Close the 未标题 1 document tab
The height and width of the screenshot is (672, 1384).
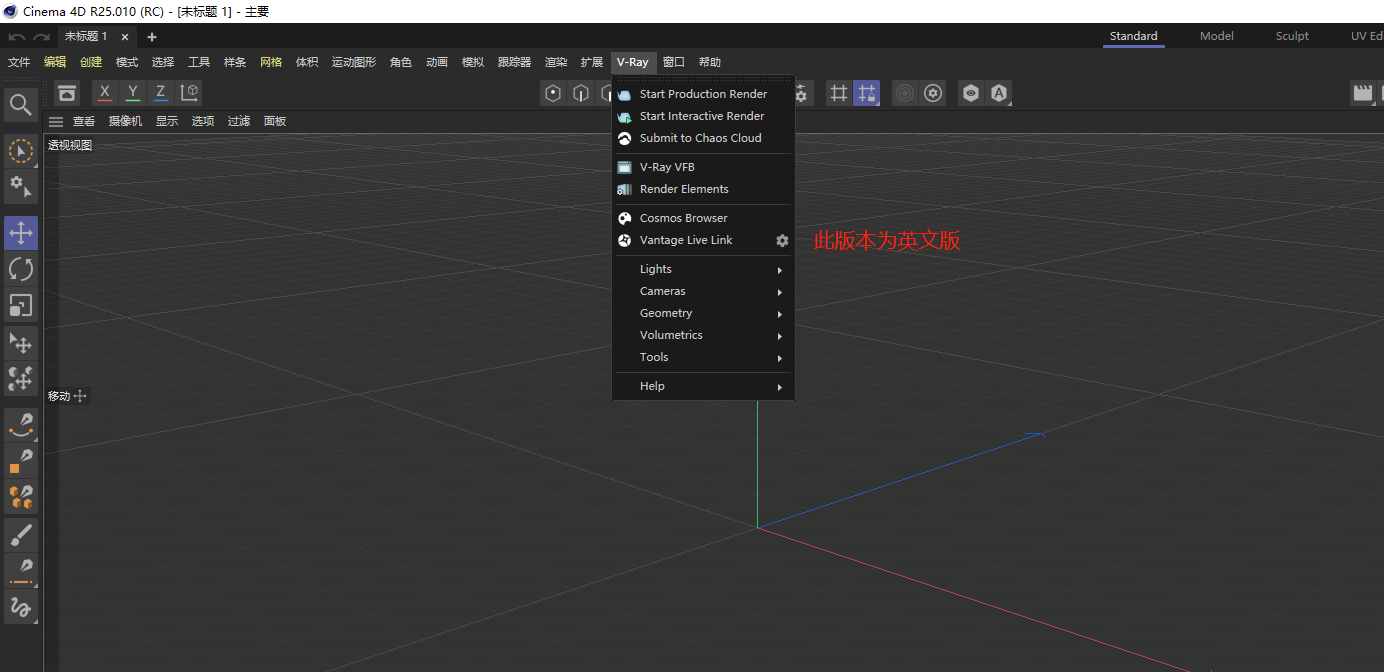point(125,37)
